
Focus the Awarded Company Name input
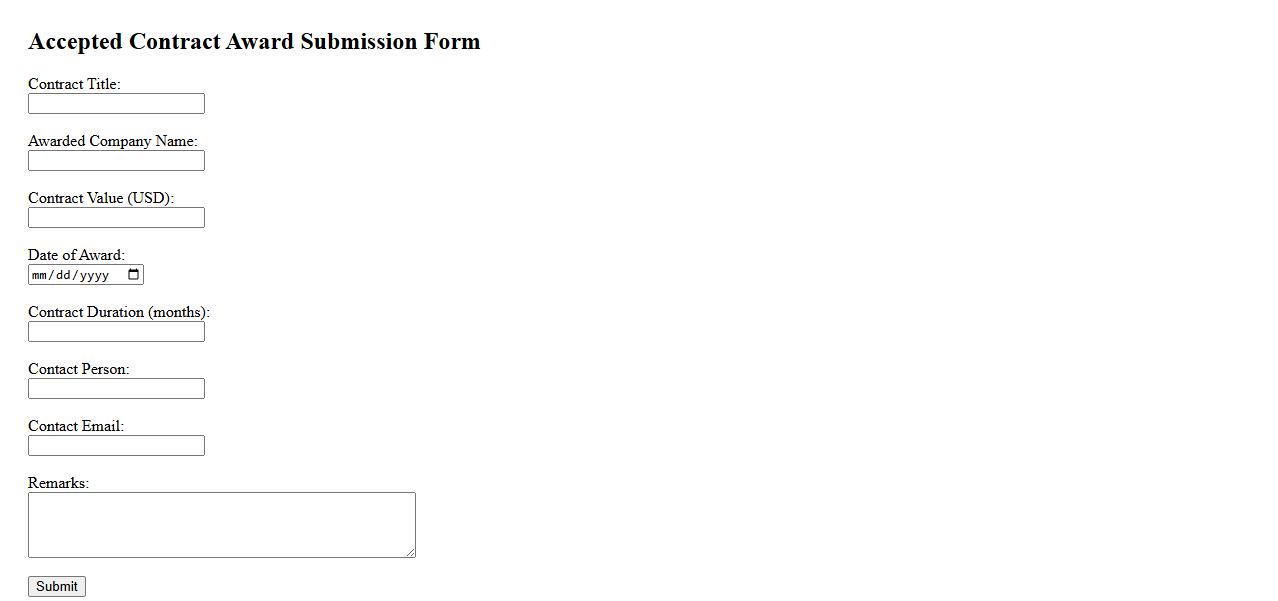coord(116,161)
